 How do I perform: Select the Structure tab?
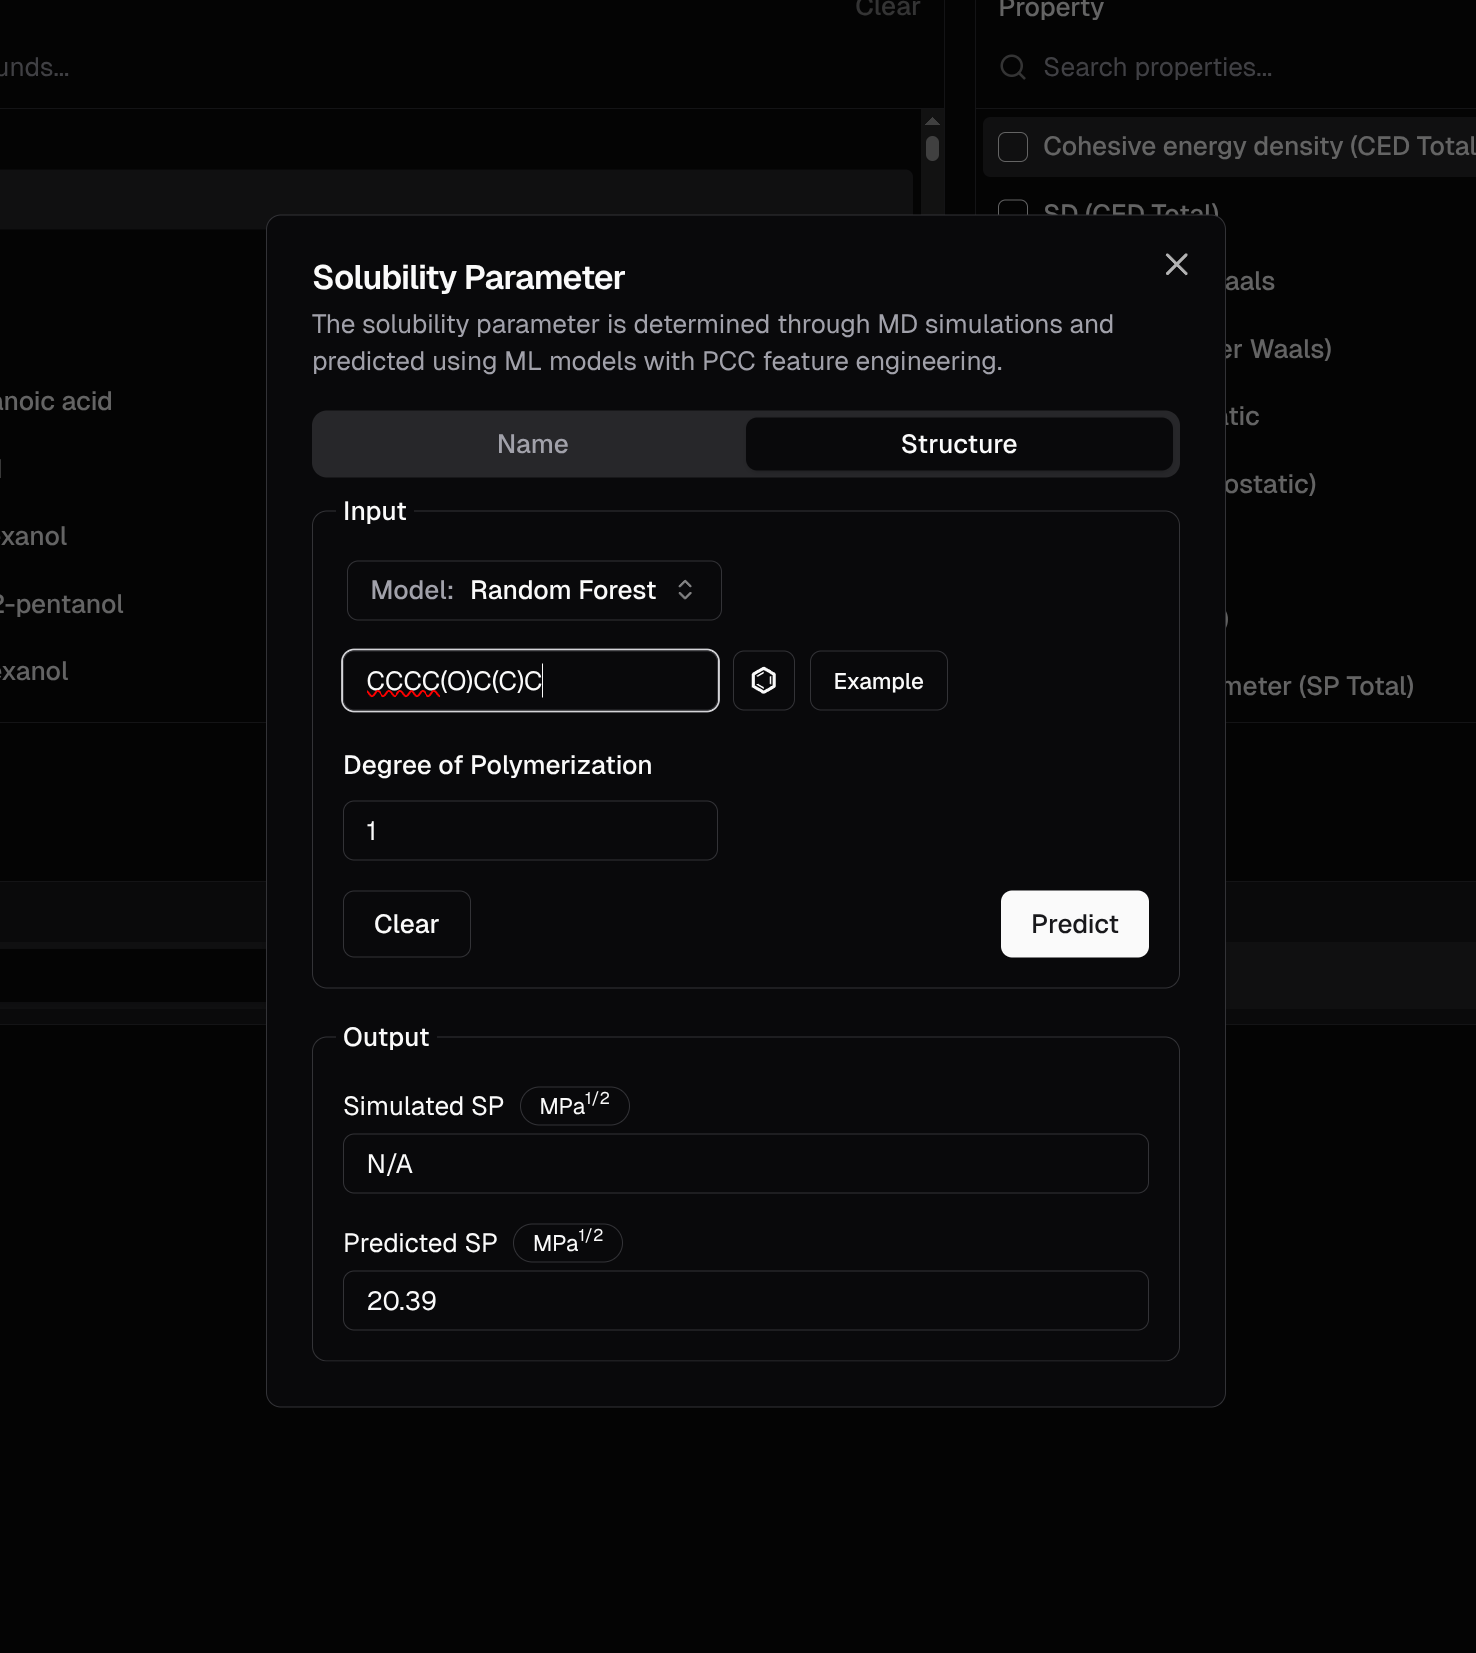[958, 444]
